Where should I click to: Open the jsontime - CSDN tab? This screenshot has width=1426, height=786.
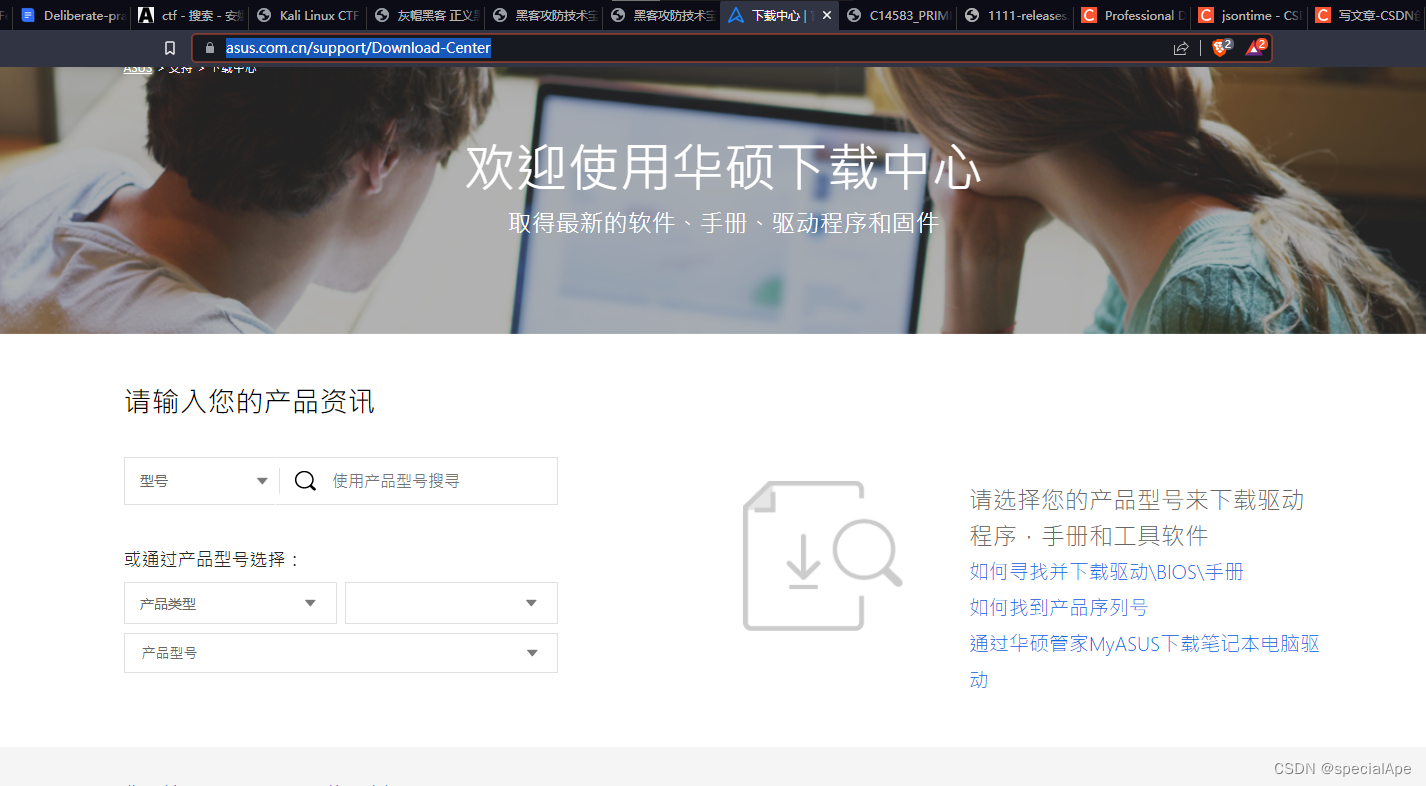(1252, 16)
